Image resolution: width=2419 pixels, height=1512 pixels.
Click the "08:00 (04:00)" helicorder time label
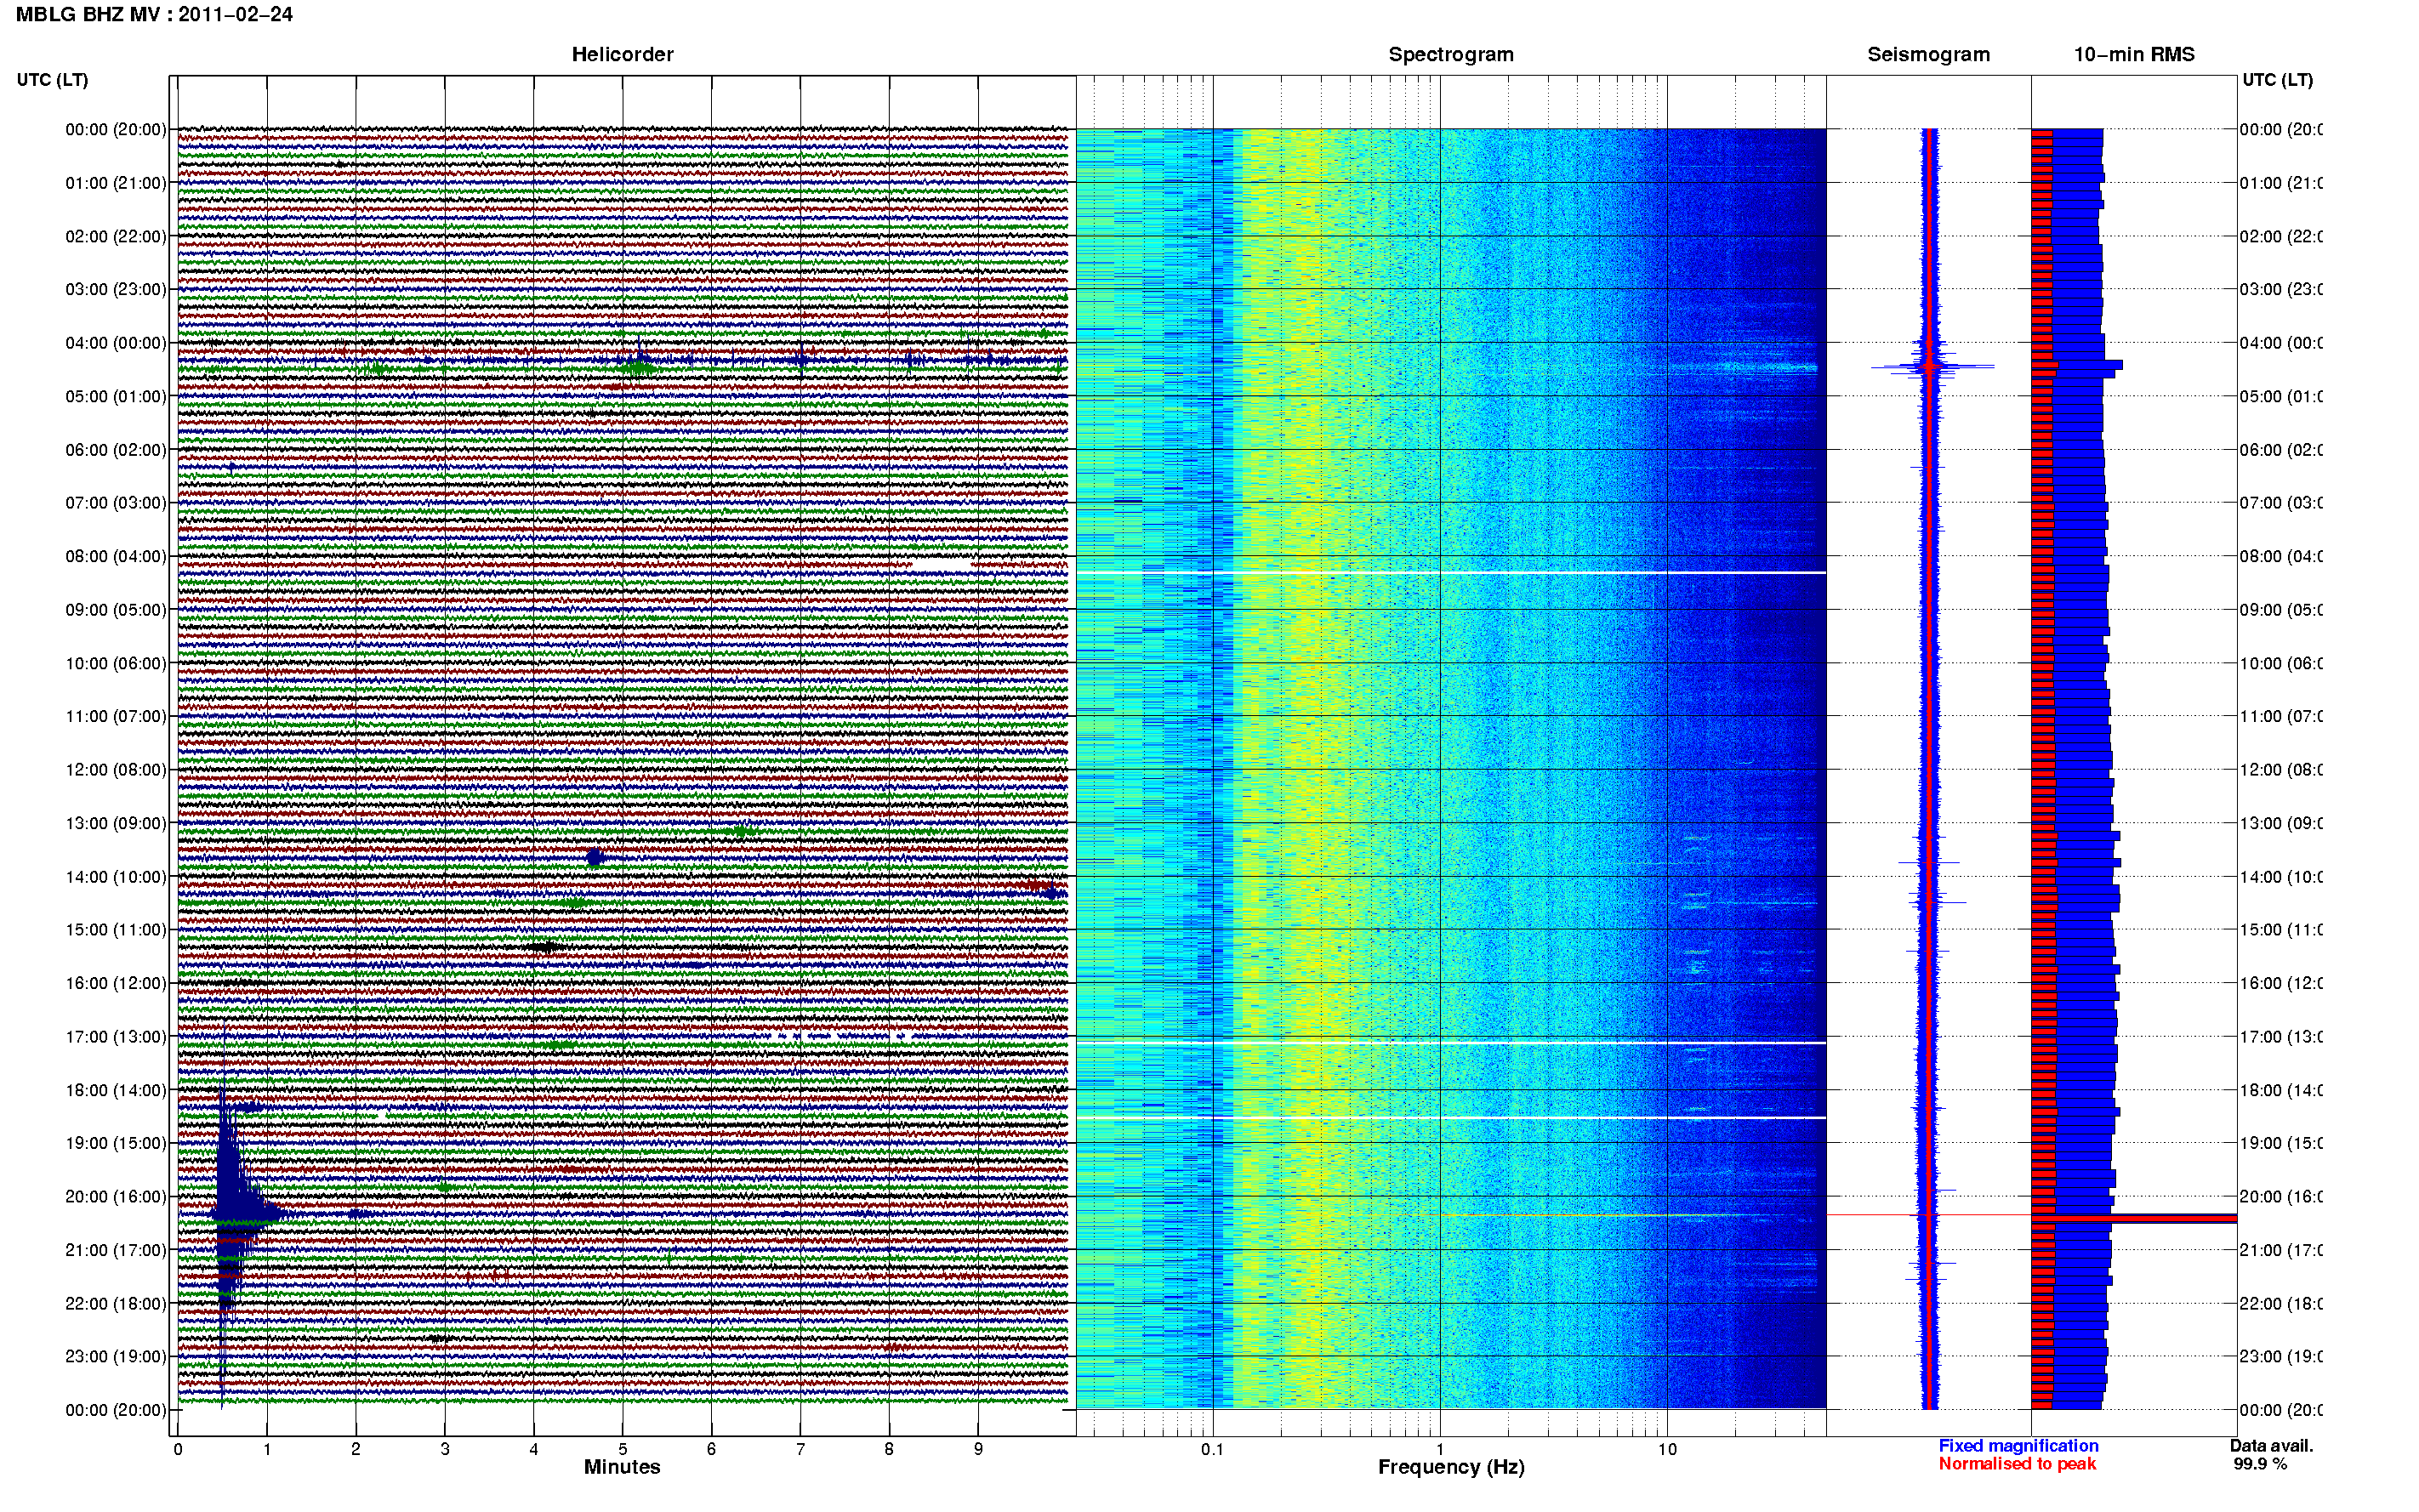coord(116,557)
